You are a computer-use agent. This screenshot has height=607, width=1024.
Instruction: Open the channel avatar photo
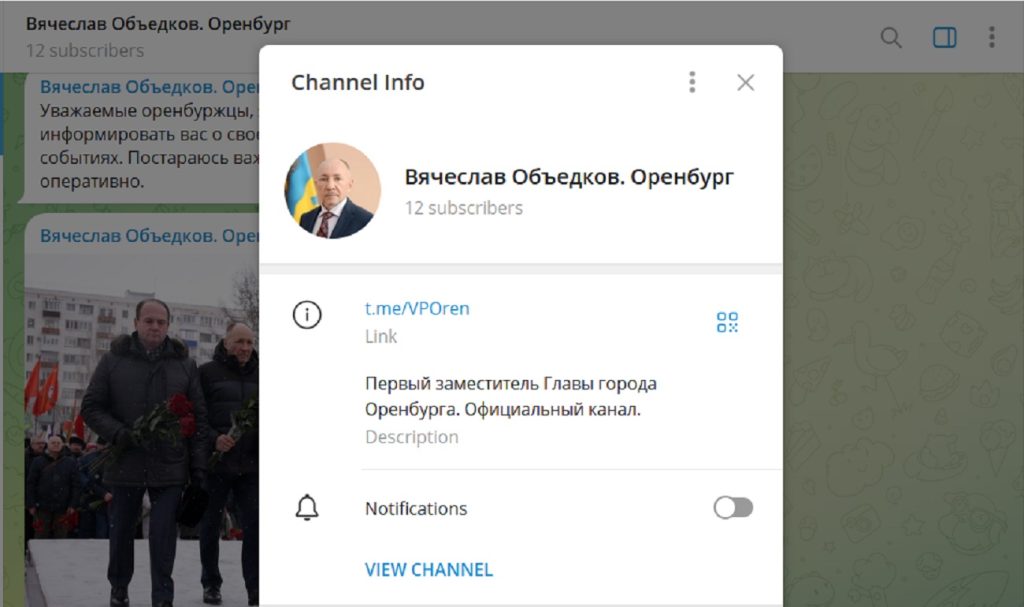(333, 191)
